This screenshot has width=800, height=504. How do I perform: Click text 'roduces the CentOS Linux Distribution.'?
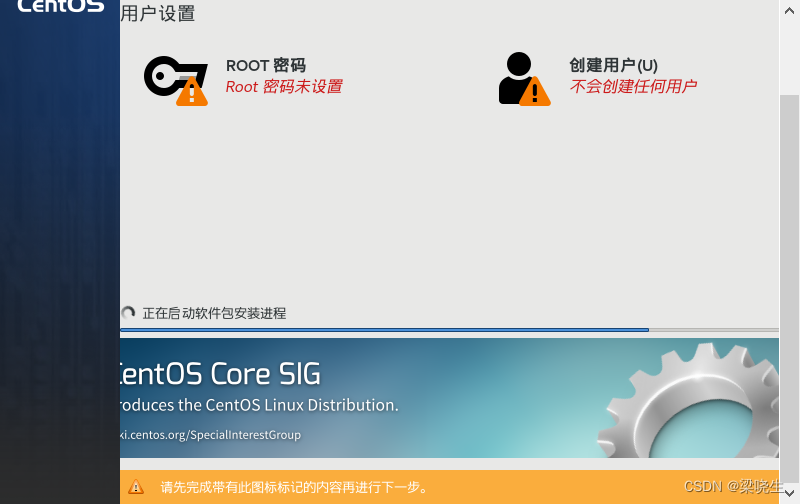point(259,405)
